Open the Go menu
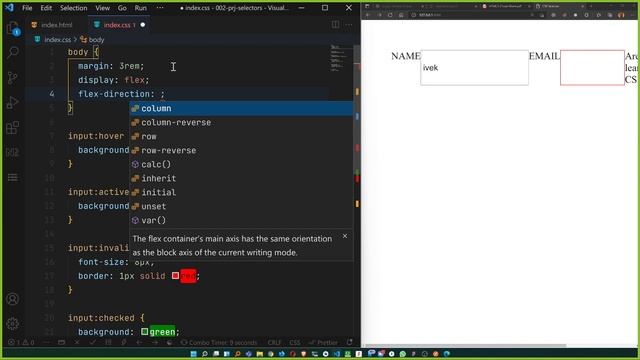640x360 pixels. [x=122, y=8]
